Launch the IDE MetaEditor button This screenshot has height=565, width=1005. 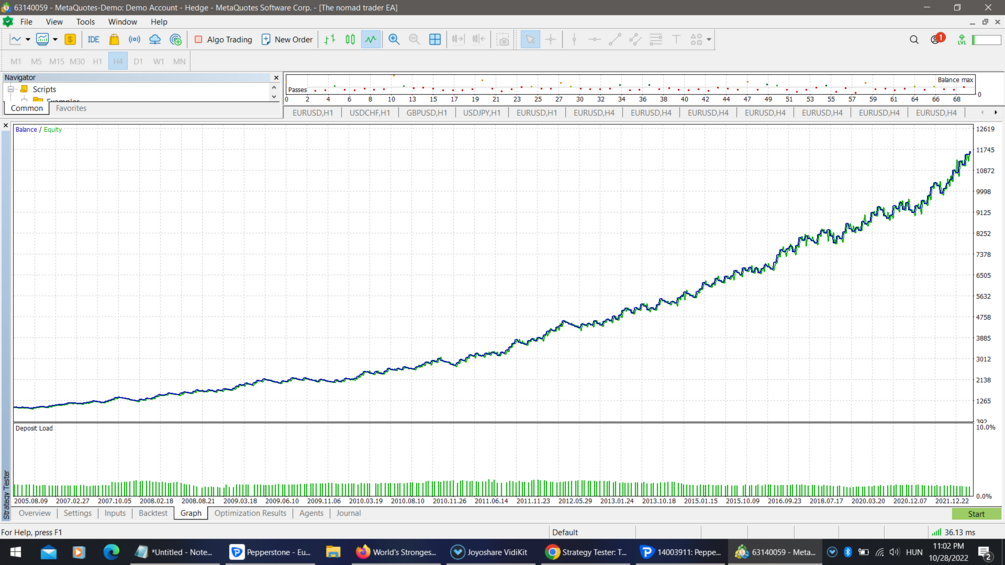(x=94, y=40)
